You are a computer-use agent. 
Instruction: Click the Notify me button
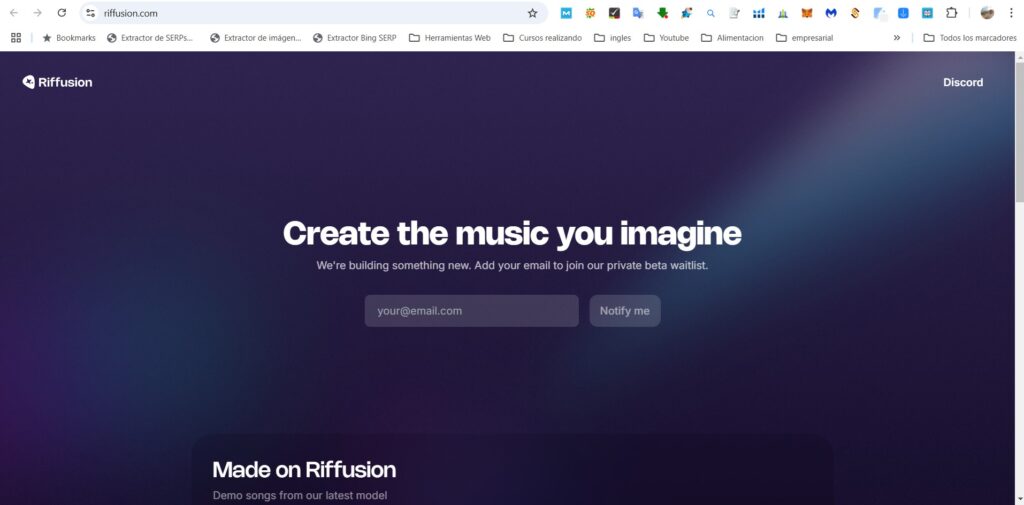tap(625, 311)
